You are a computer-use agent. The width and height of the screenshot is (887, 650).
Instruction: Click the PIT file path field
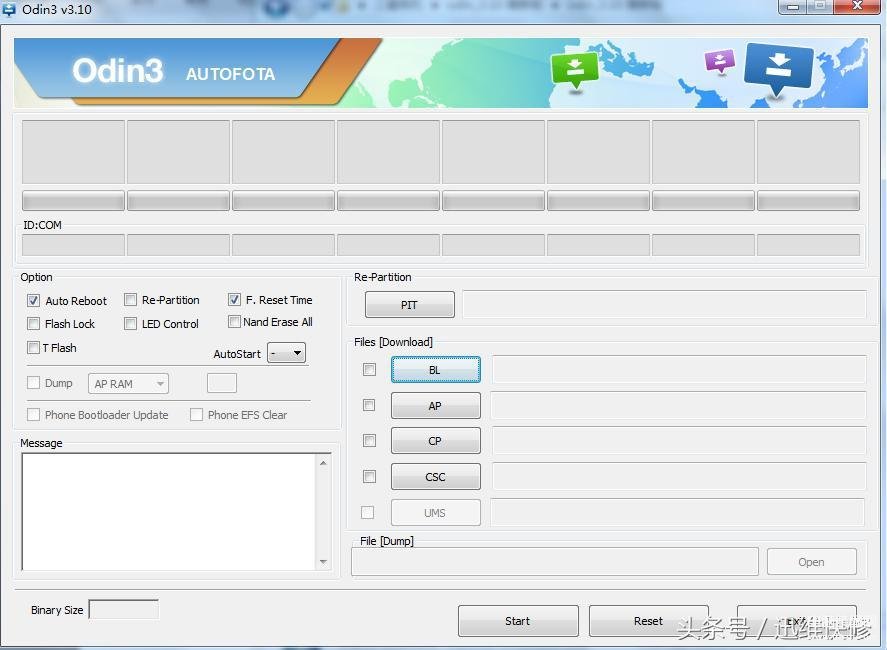click(x=664, y=304)
